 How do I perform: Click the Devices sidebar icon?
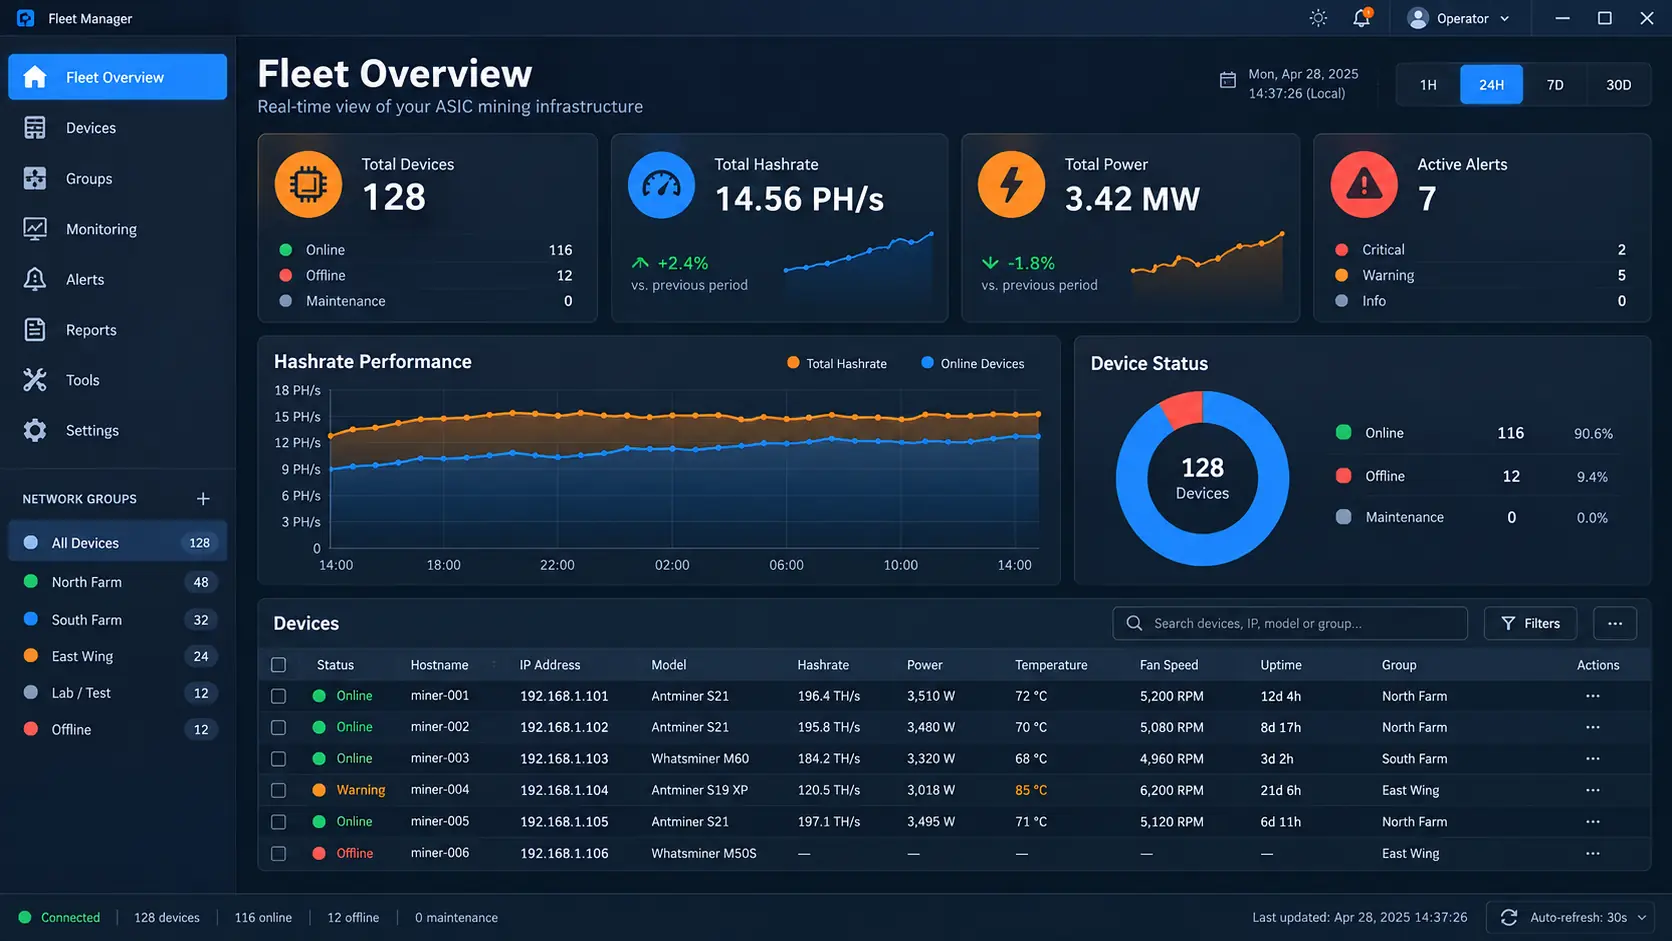35,128
